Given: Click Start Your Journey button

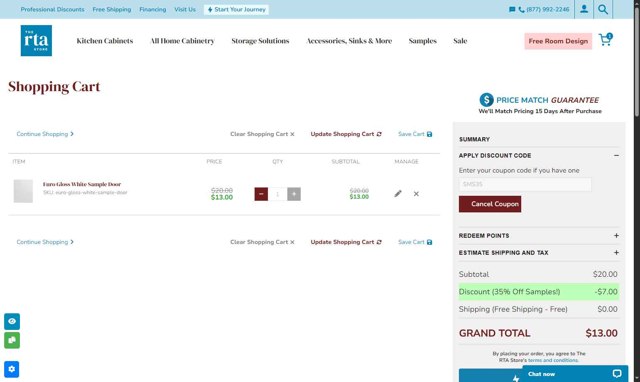Looking at the screenshot, I should [x=236, y=9].
